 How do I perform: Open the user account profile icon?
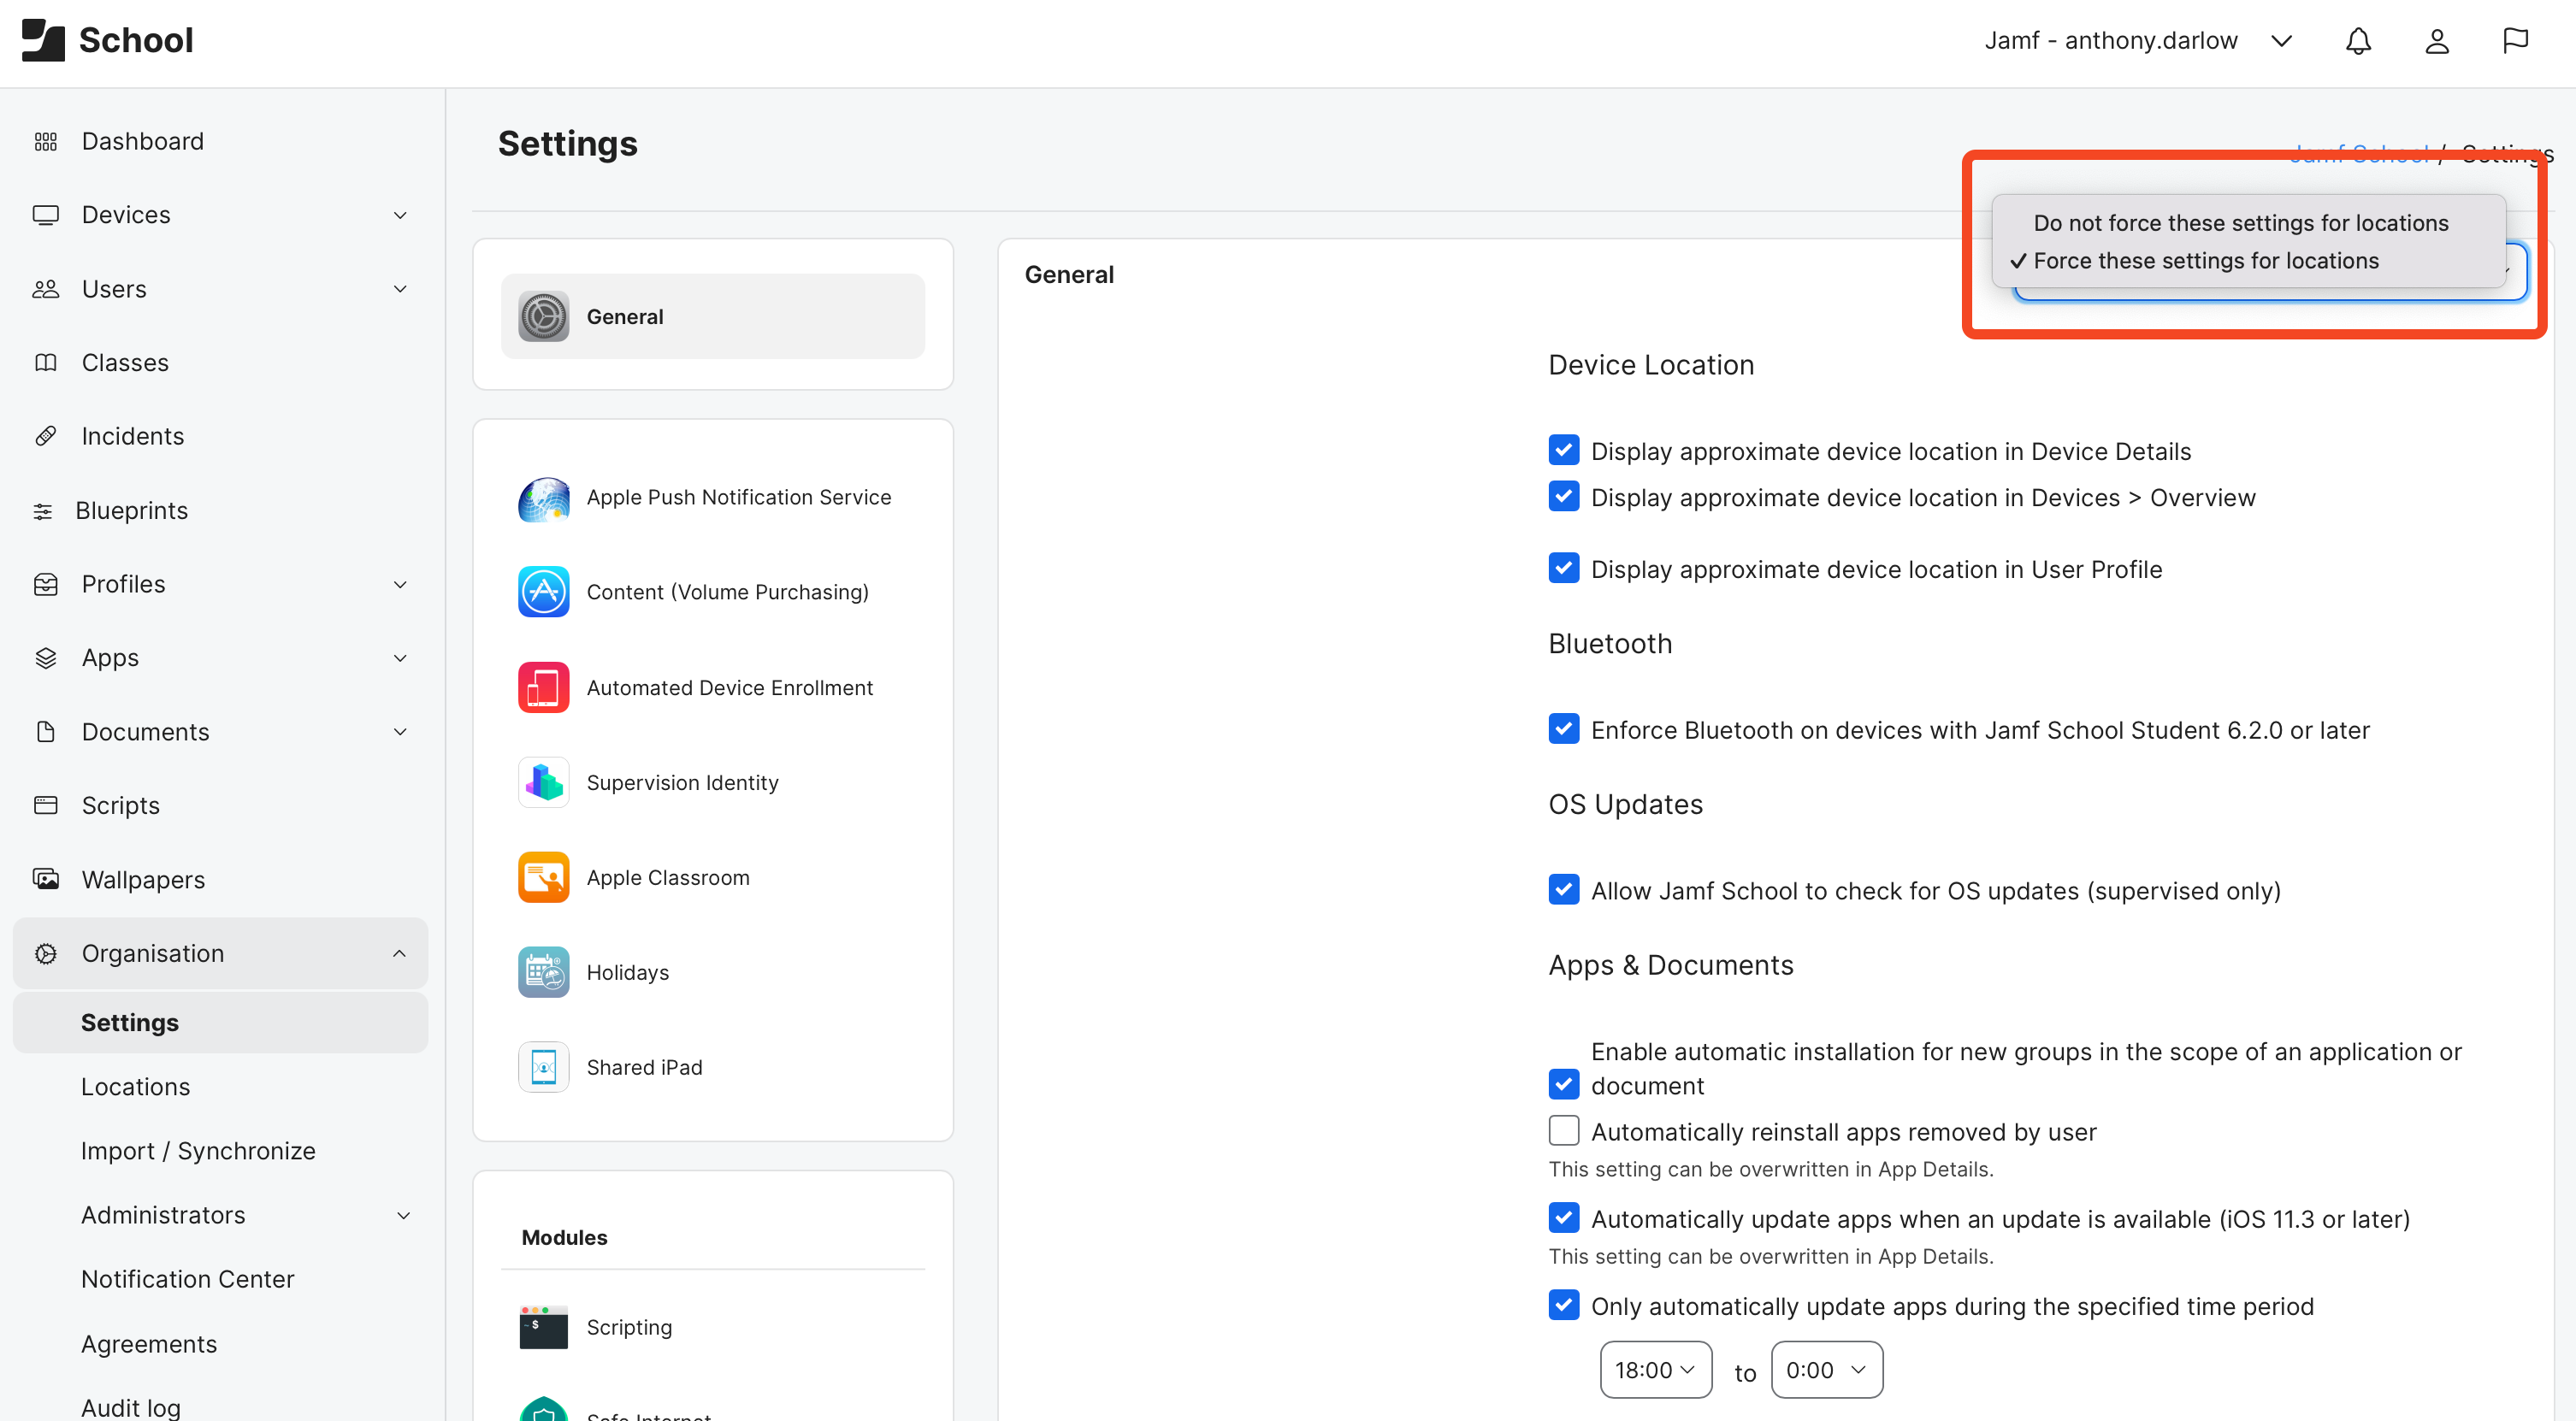tap(2437, 41)
